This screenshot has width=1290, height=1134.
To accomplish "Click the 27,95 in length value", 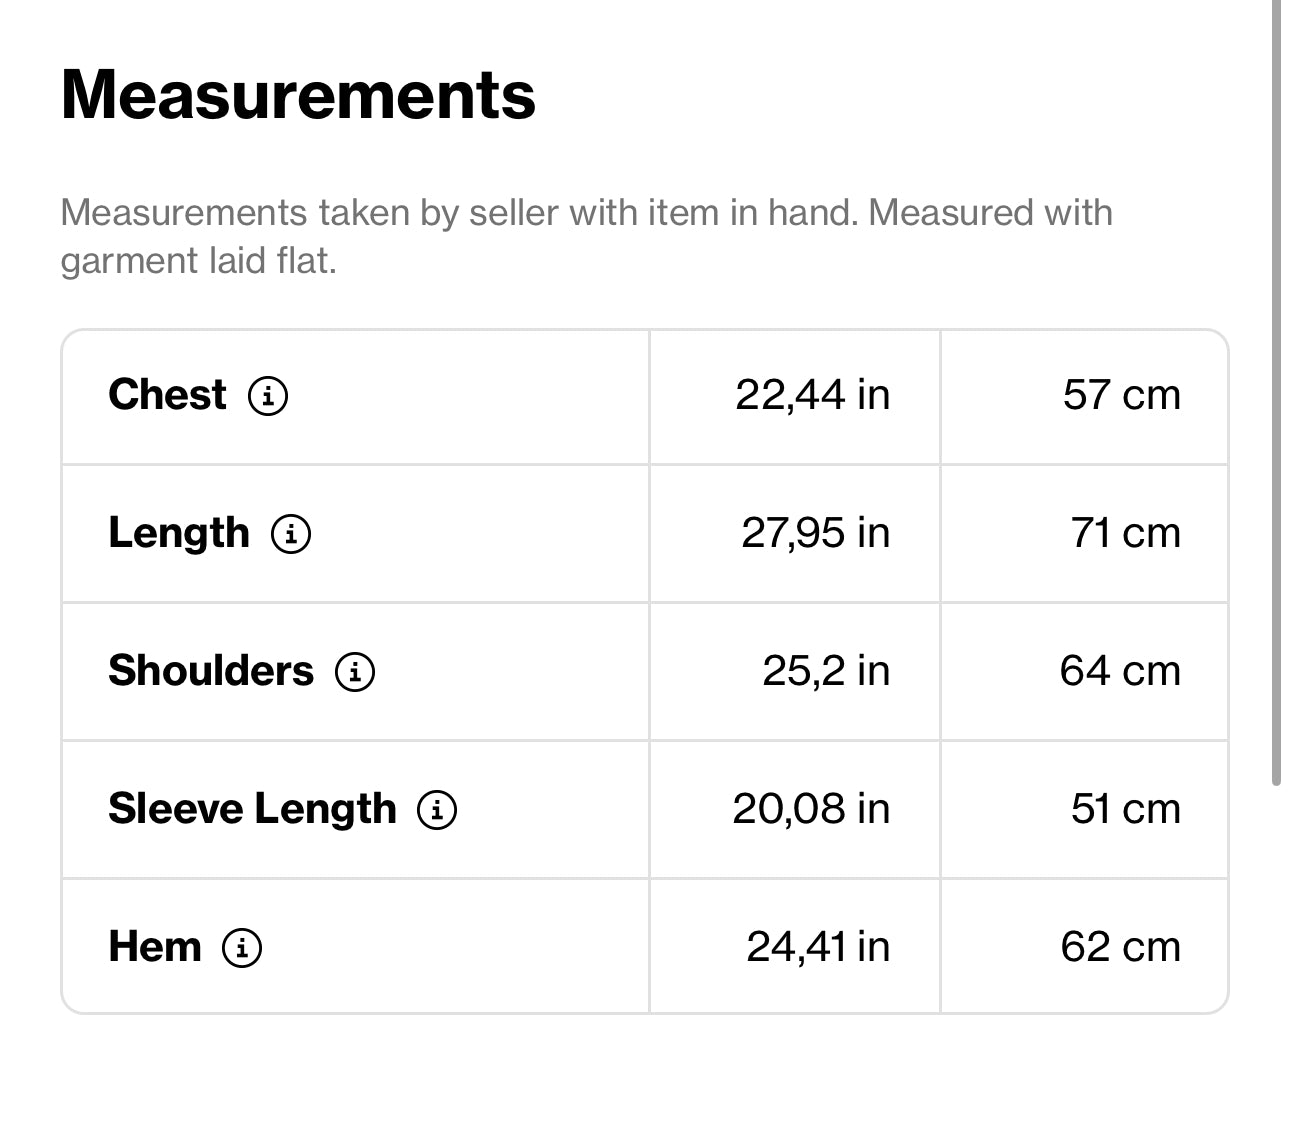I will pyautogui.click(x=815, y=533).
